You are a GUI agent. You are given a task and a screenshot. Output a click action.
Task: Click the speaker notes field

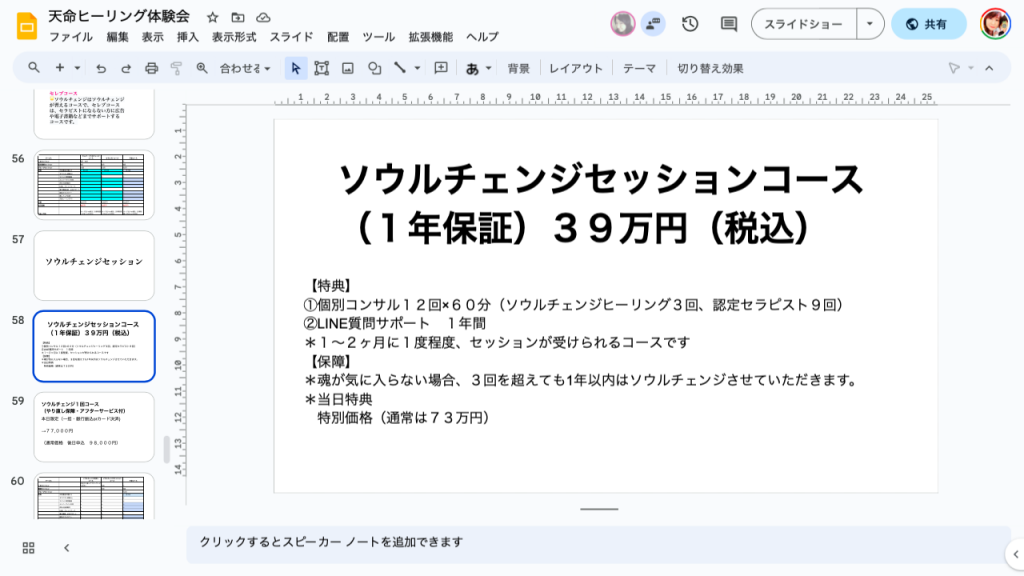[598, 544]
